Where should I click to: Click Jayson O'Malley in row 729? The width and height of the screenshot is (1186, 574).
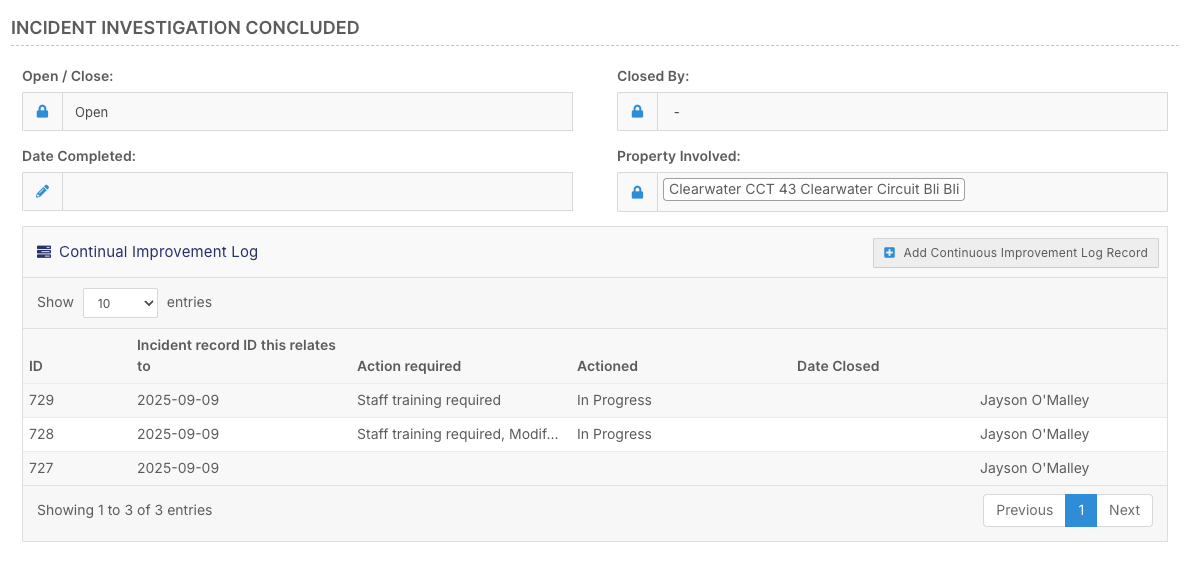pos(1035,400)
